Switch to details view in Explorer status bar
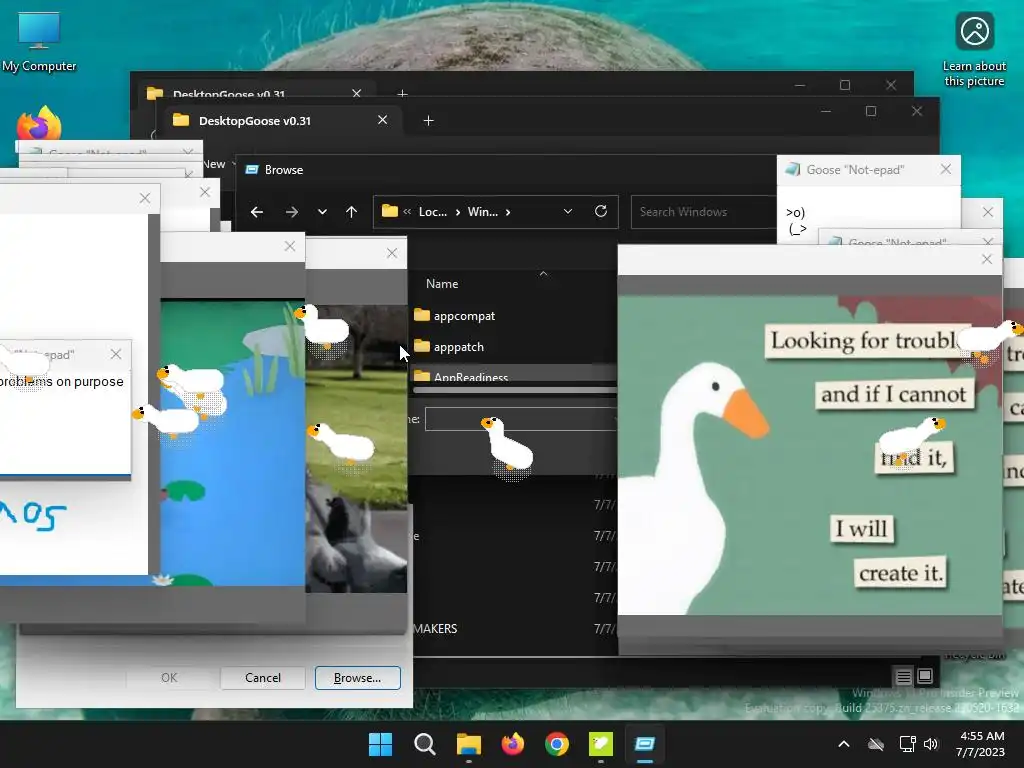This screenshot has width=1024, height=768. coord(903,676)
